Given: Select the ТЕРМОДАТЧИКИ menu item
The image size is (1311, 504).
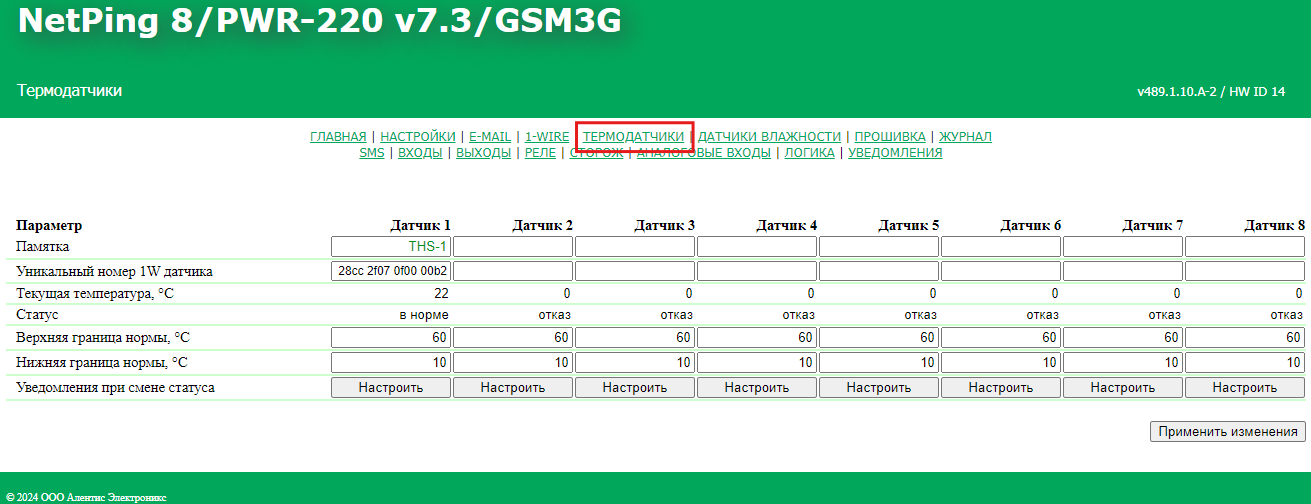Looking at the screenshot, I should point(633,137).
